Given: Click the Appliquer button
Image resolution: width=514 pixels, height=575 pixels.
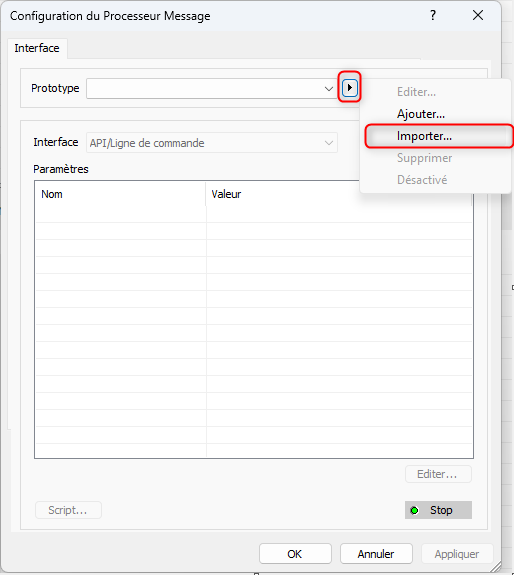Looking at the screenshot, I should coord(457,554).
